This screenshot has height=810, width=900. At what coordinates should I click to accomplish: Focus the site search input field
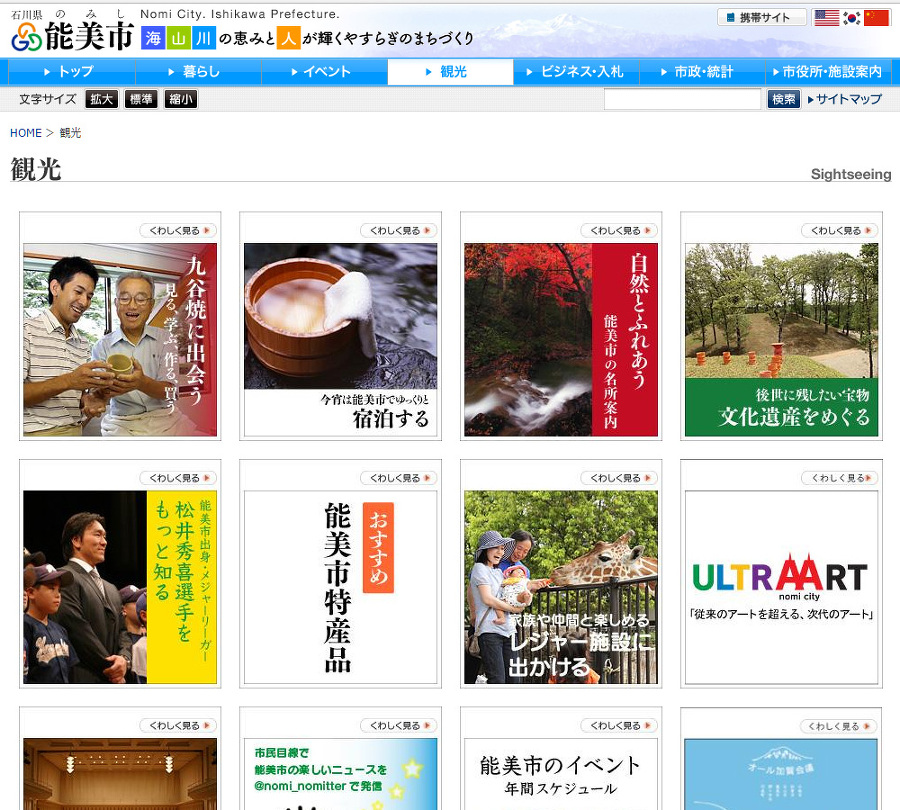682,99
